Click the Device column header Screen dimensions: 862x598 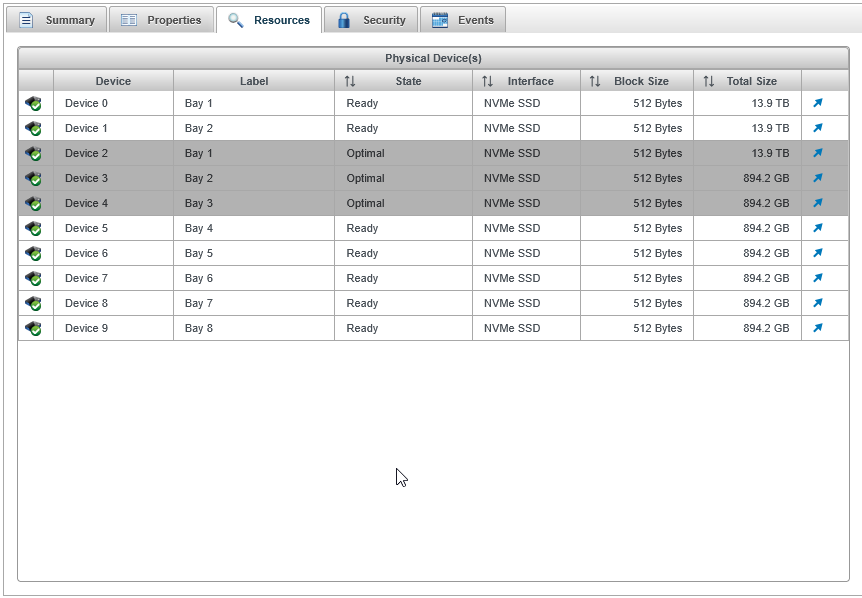[x=113, y=81]
